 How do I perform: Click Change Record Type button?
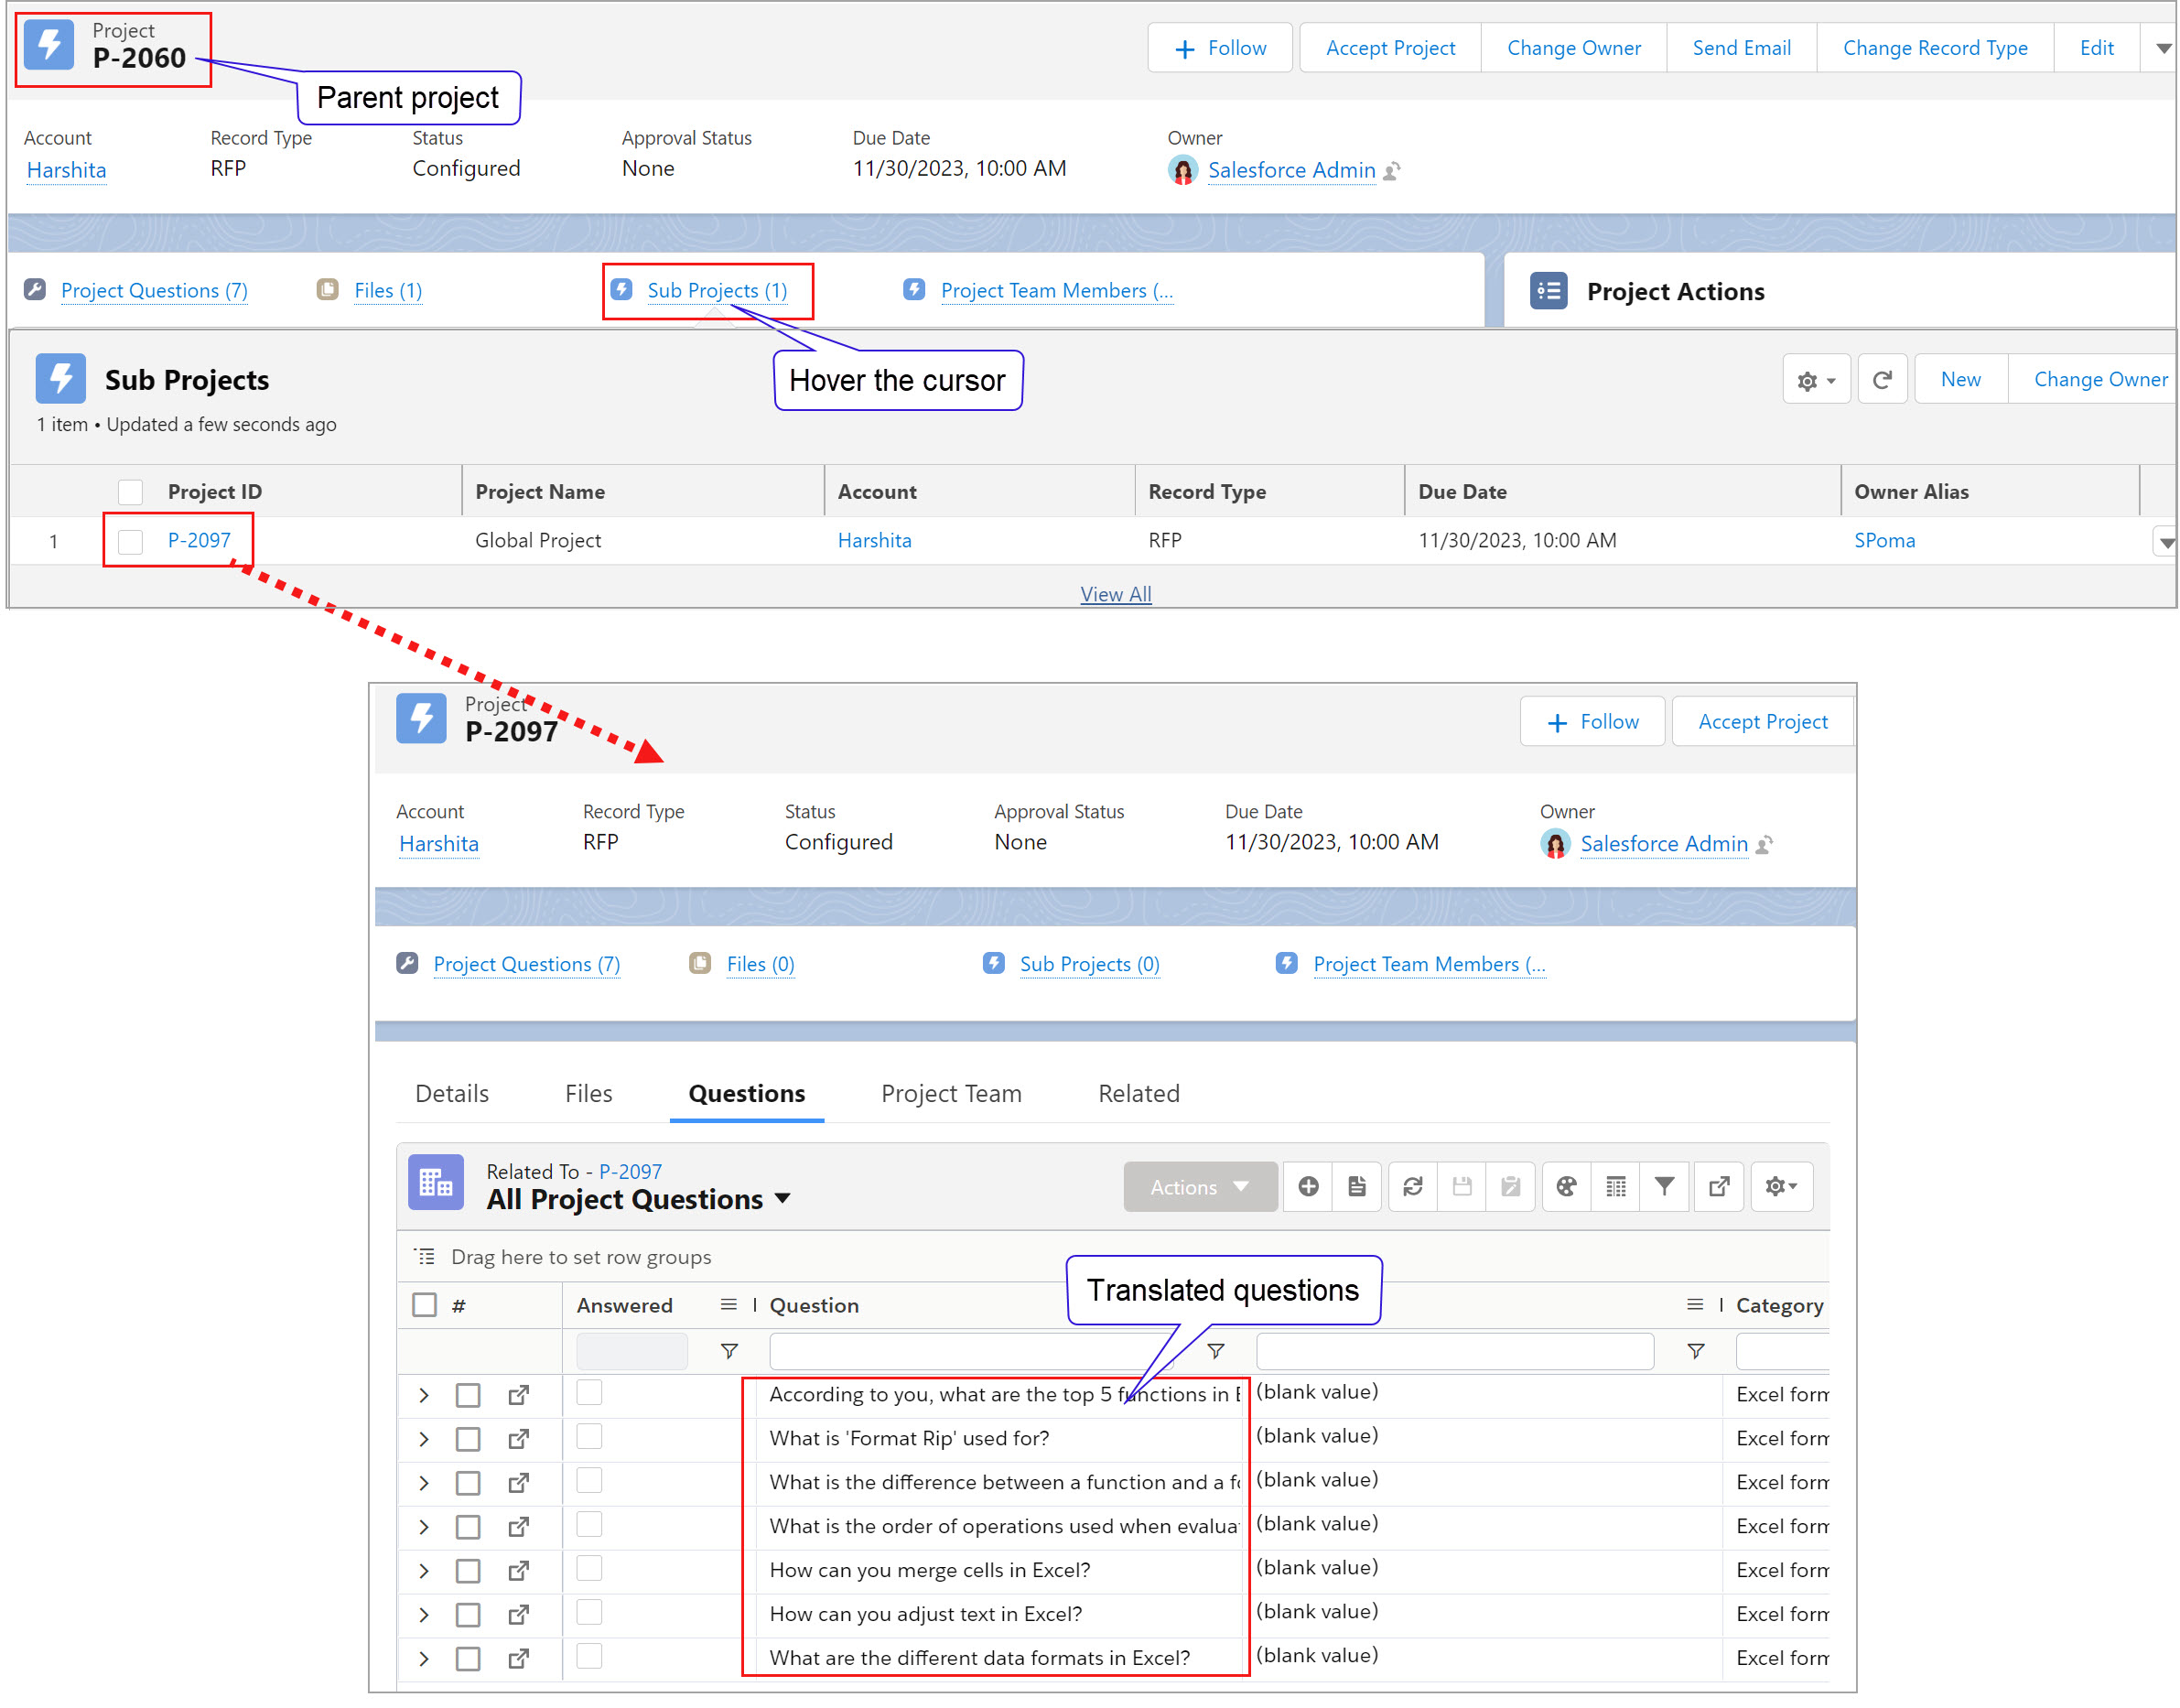click(x=1935, y=48)
